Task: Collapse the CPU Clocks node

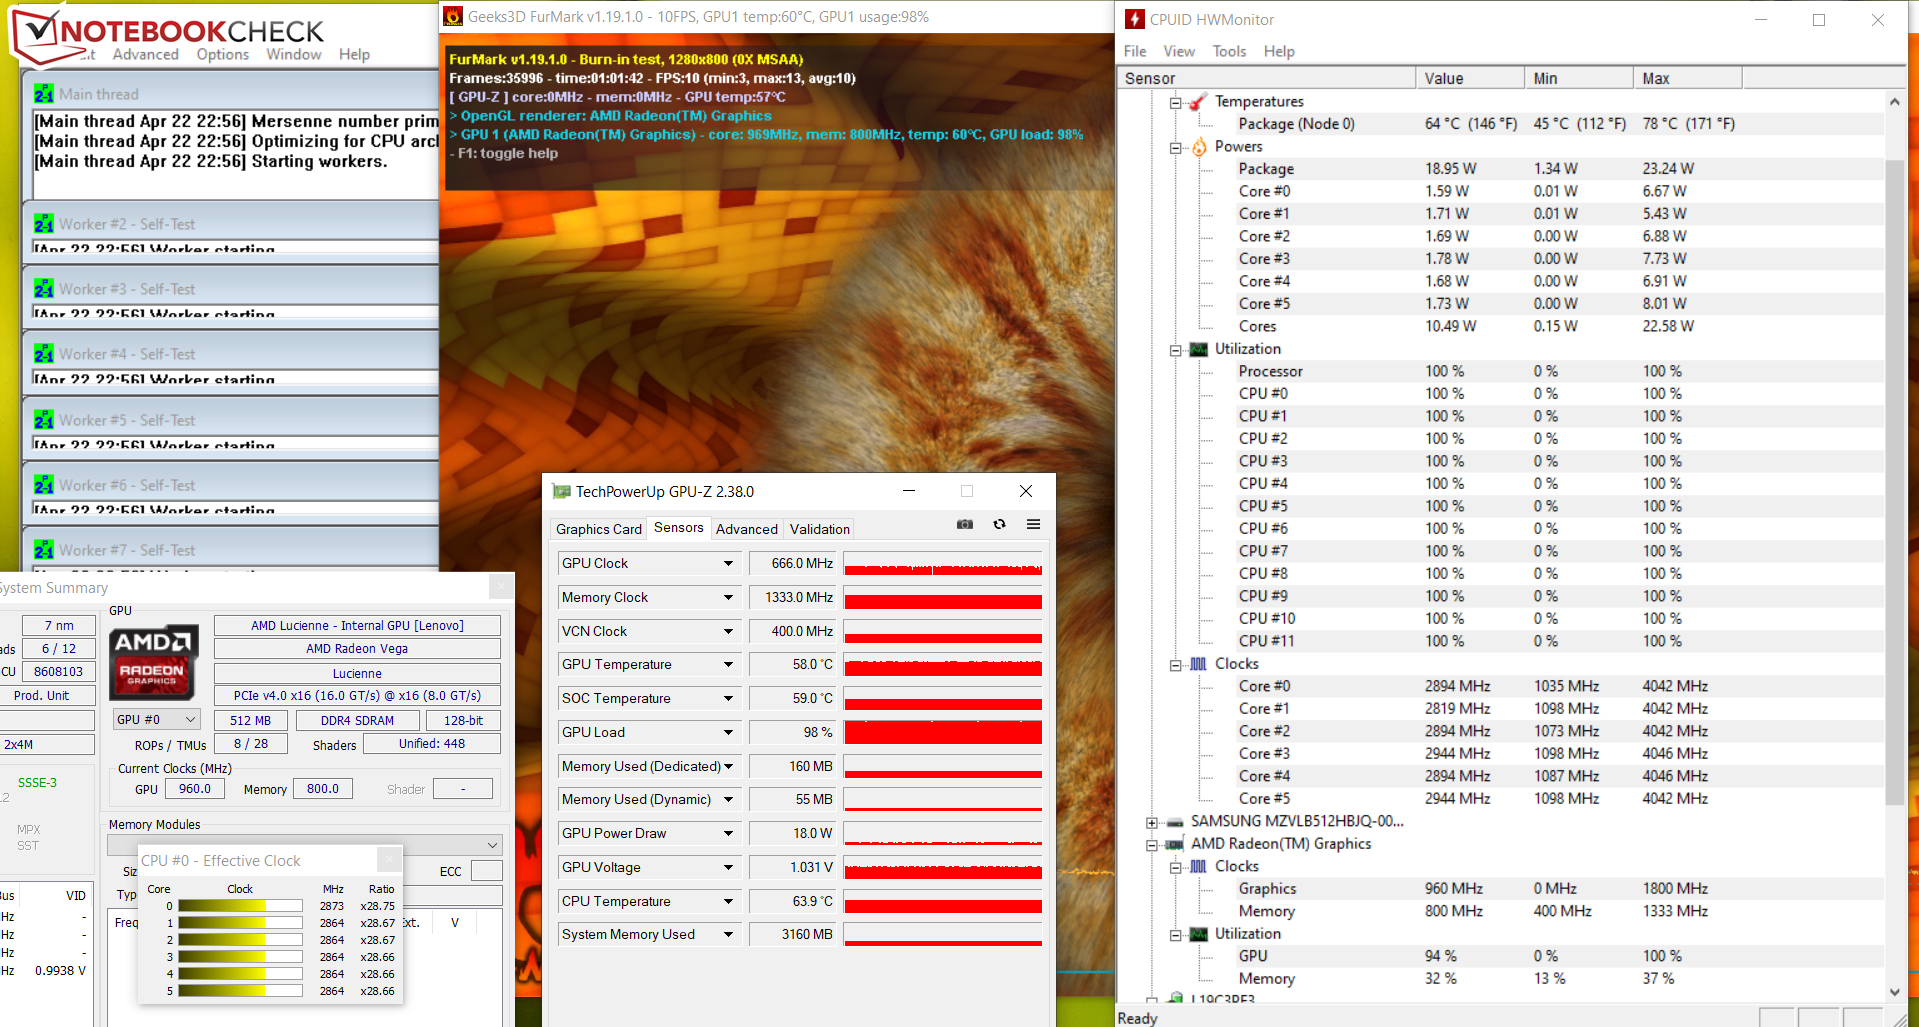Action: click(x=1175, y=665)
